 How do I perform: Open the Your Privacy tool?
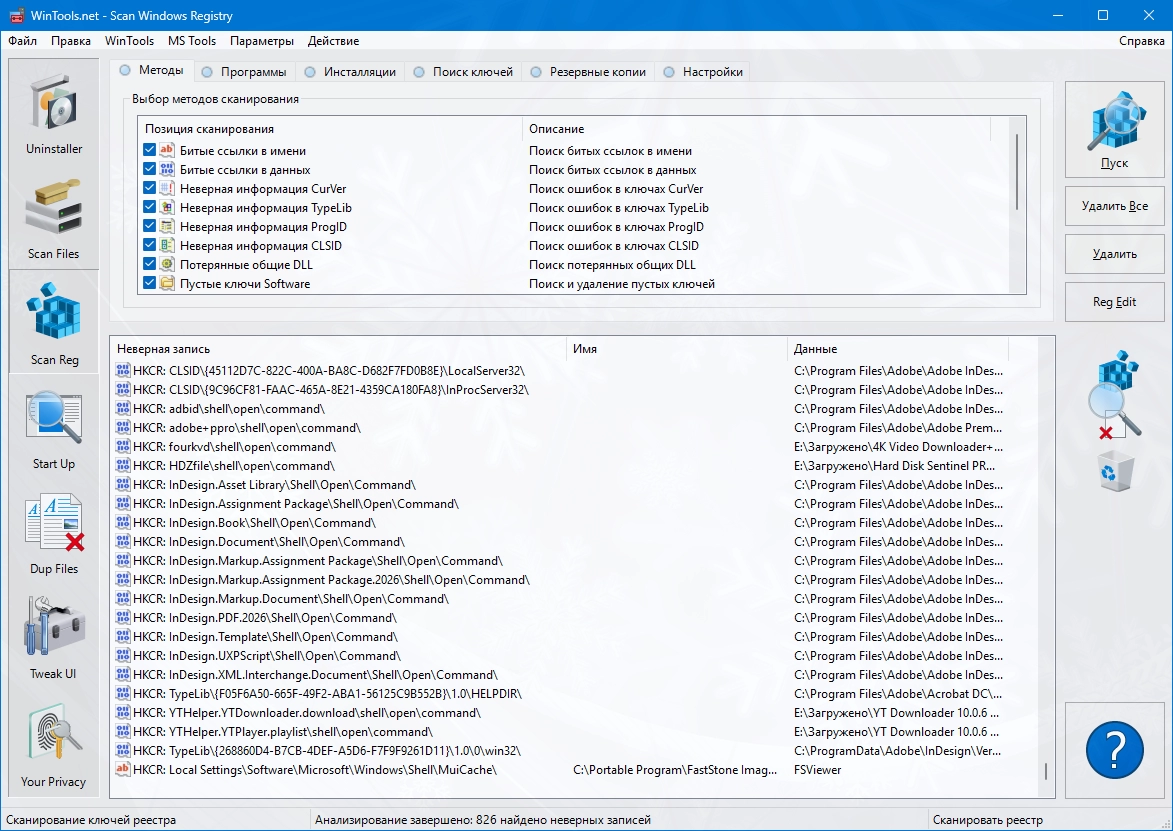coord(54,744)
